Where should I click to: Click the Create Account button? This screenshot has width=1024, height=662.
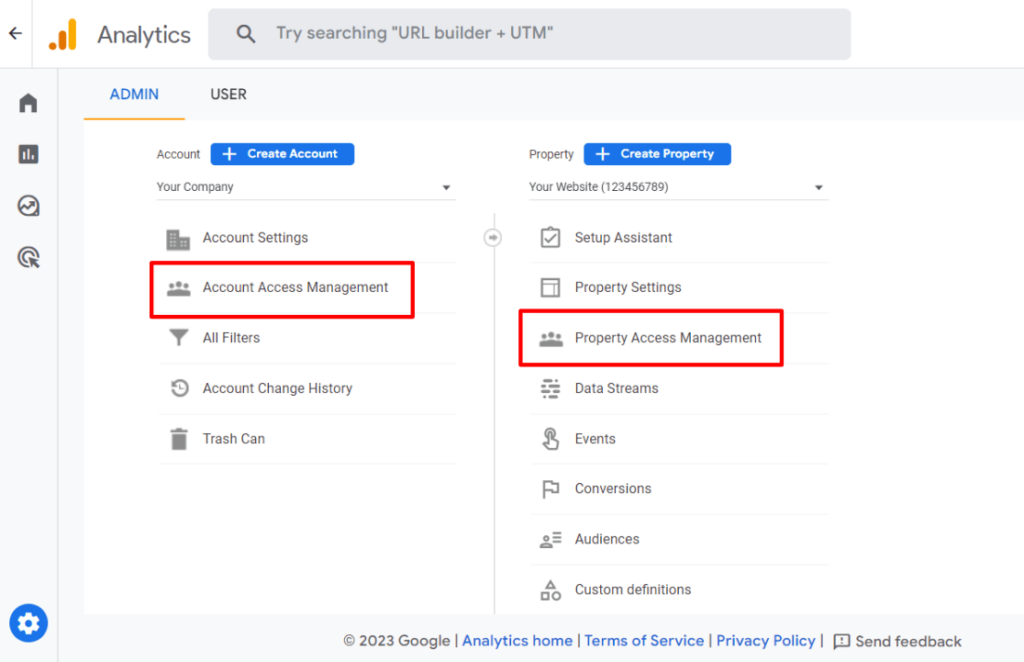pyautogui.click(x=282, y=153)
